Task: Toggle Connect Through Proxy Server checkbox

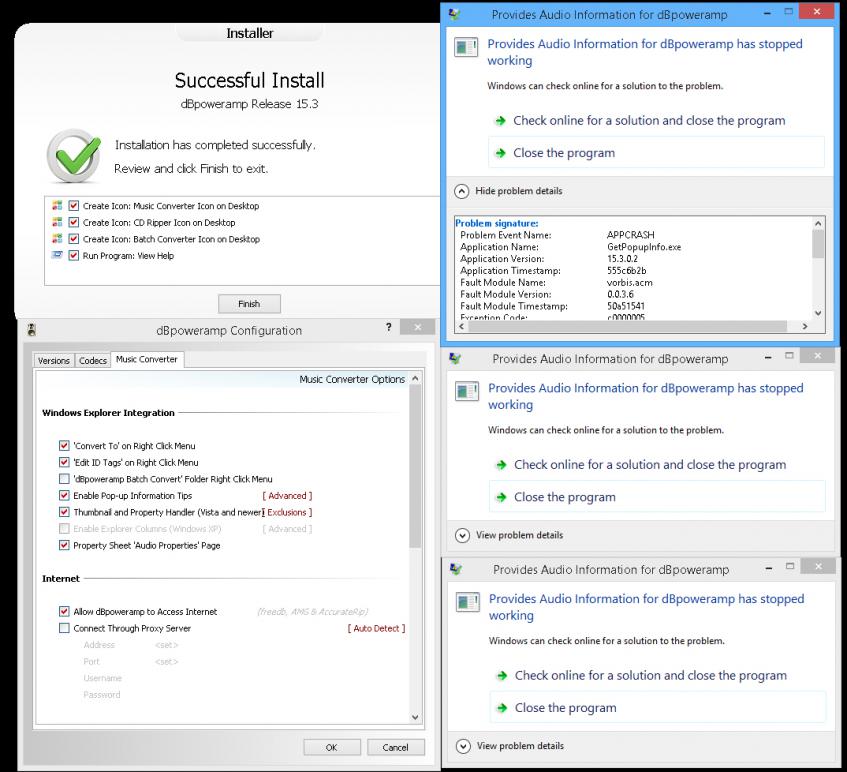Action: tap(65, 628)
